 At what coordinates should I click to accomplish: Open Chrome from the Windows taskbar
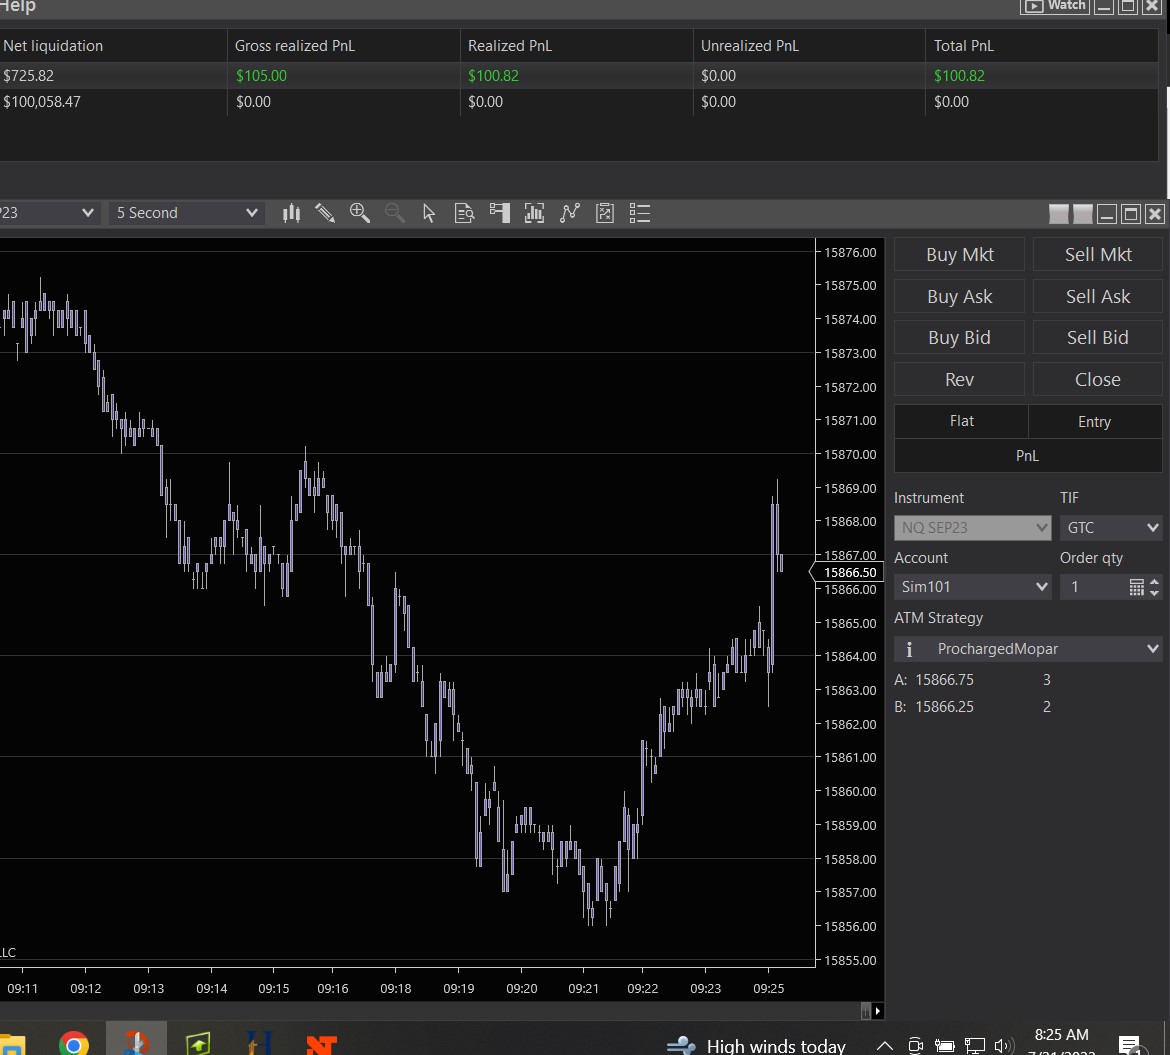click(73, 1045)
